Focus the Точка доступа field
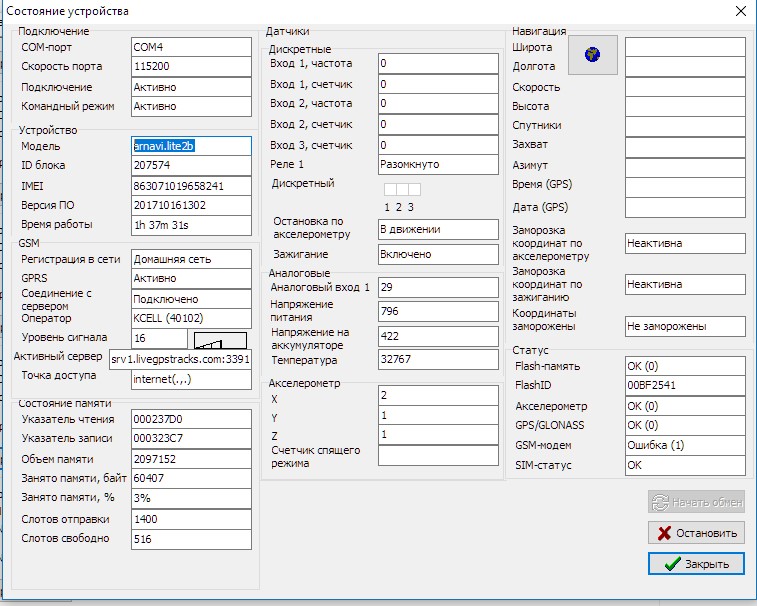Screen dimensions: 757x606 click(x=190, y=378)
